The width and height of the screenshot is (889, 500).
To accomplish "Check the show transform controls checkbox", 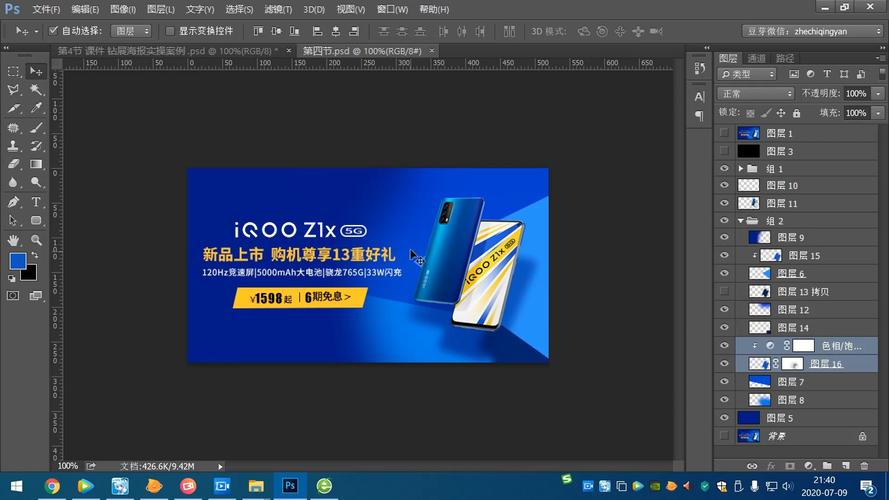I will (x=170, y=31).
